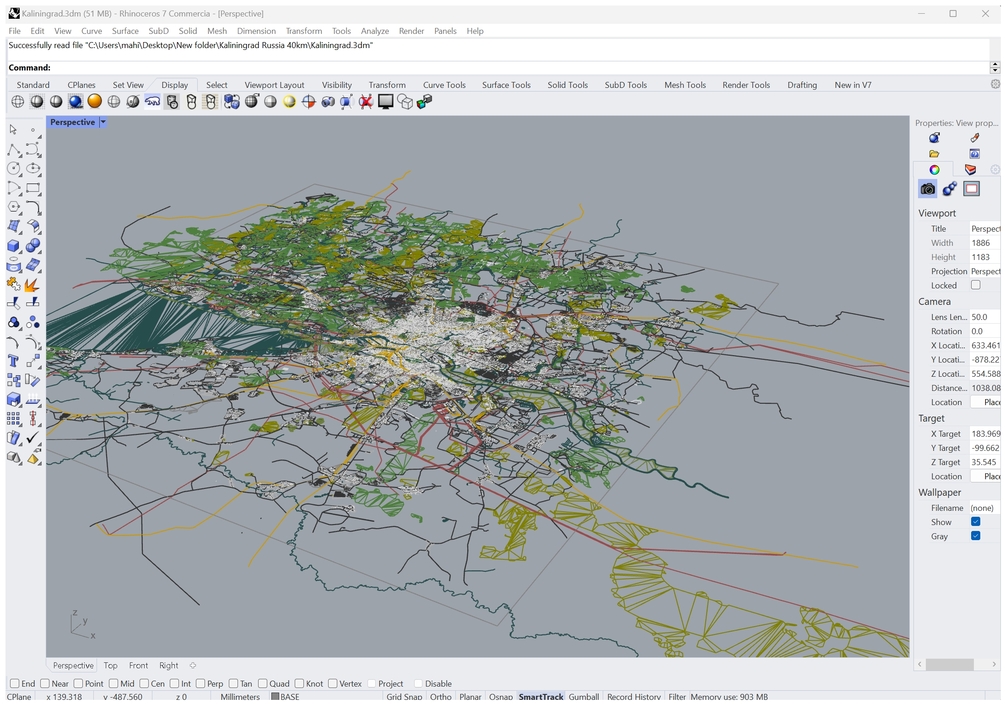Add a new viewport tab with plus icon

193,666
